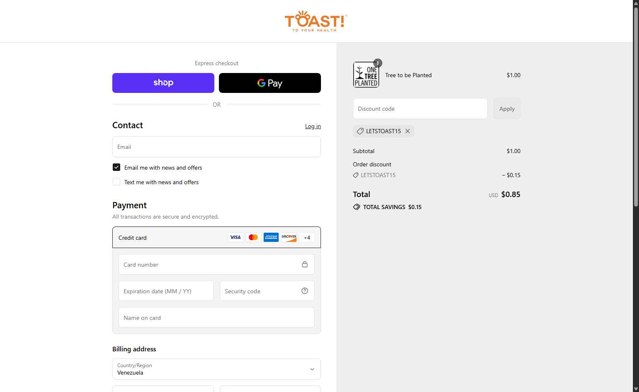Open the Security code help icon
This screenshot has width=639, height=392.
click(x=304, y=291)
